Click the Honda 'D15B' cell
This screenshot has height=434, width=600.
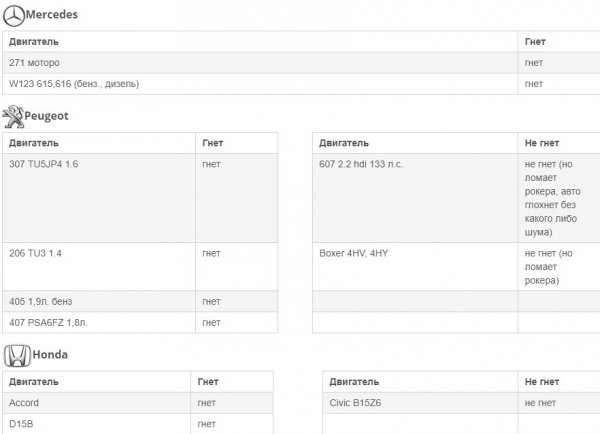96,424
